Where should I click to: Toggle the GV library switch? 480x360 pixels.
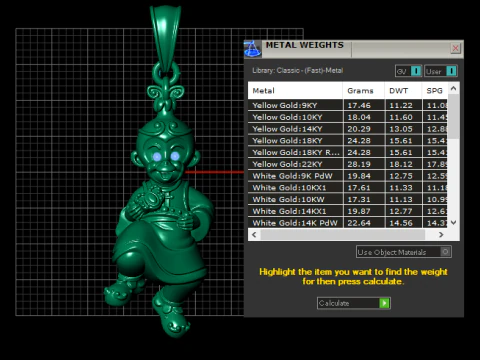click(x=409, y=71)
